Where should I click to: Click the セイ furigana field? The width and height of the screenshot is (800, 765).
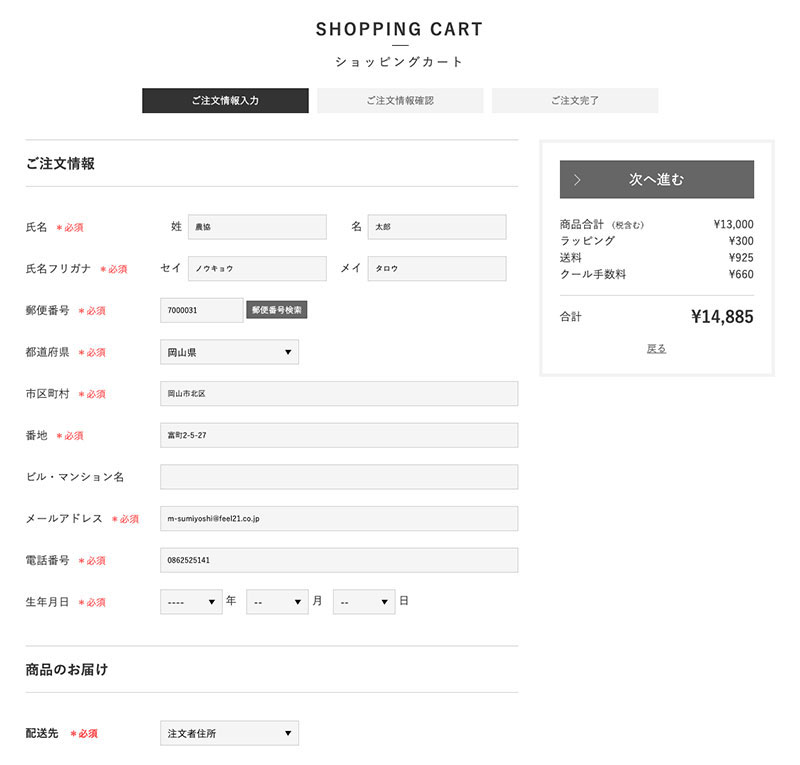(257, 268)
